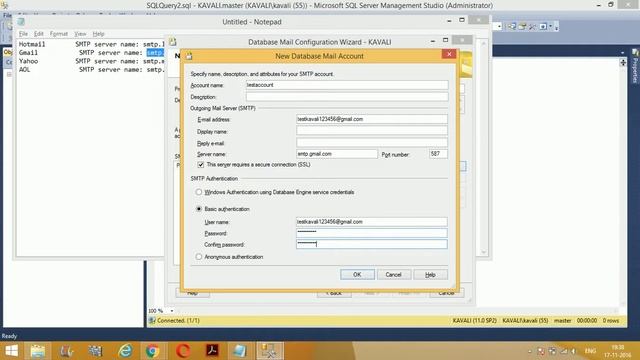Viewport: 640px width, 360px height.
Task: Open Internet Explorer from the taskbar
Action: point(124,351)
